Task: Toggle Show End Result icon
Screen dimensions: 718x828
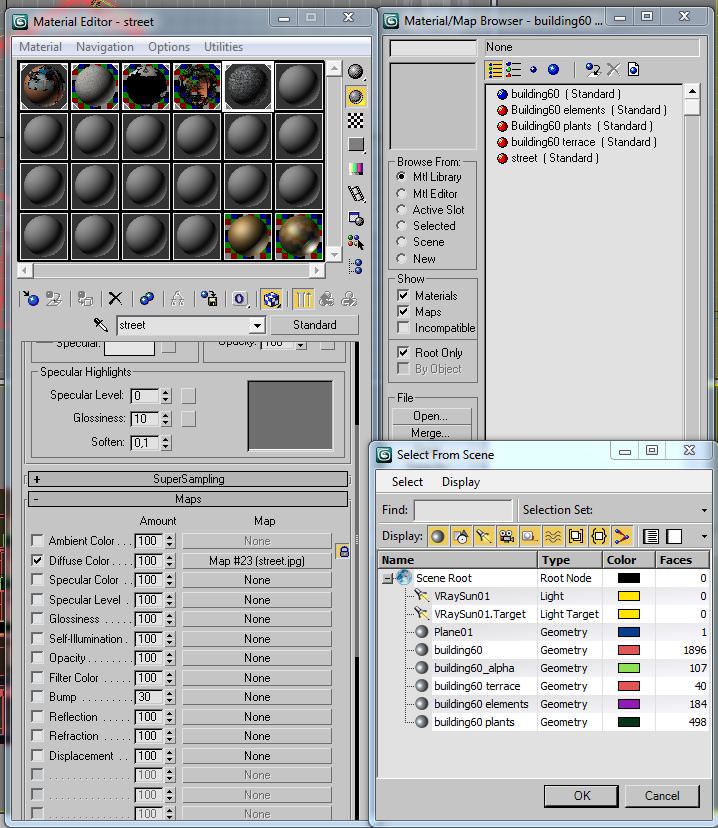Action: pyautogui.click(x=303, y=299)
